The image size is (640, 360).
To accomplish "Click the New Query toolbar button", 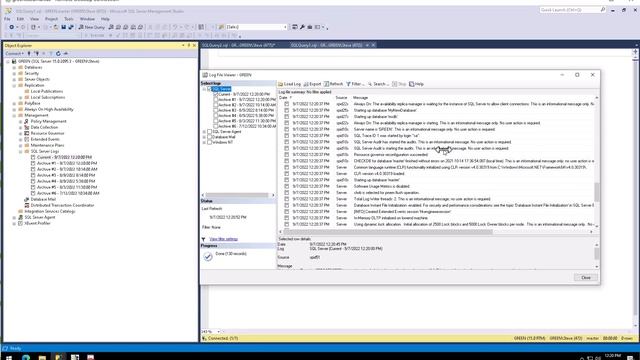I will 91,27.
